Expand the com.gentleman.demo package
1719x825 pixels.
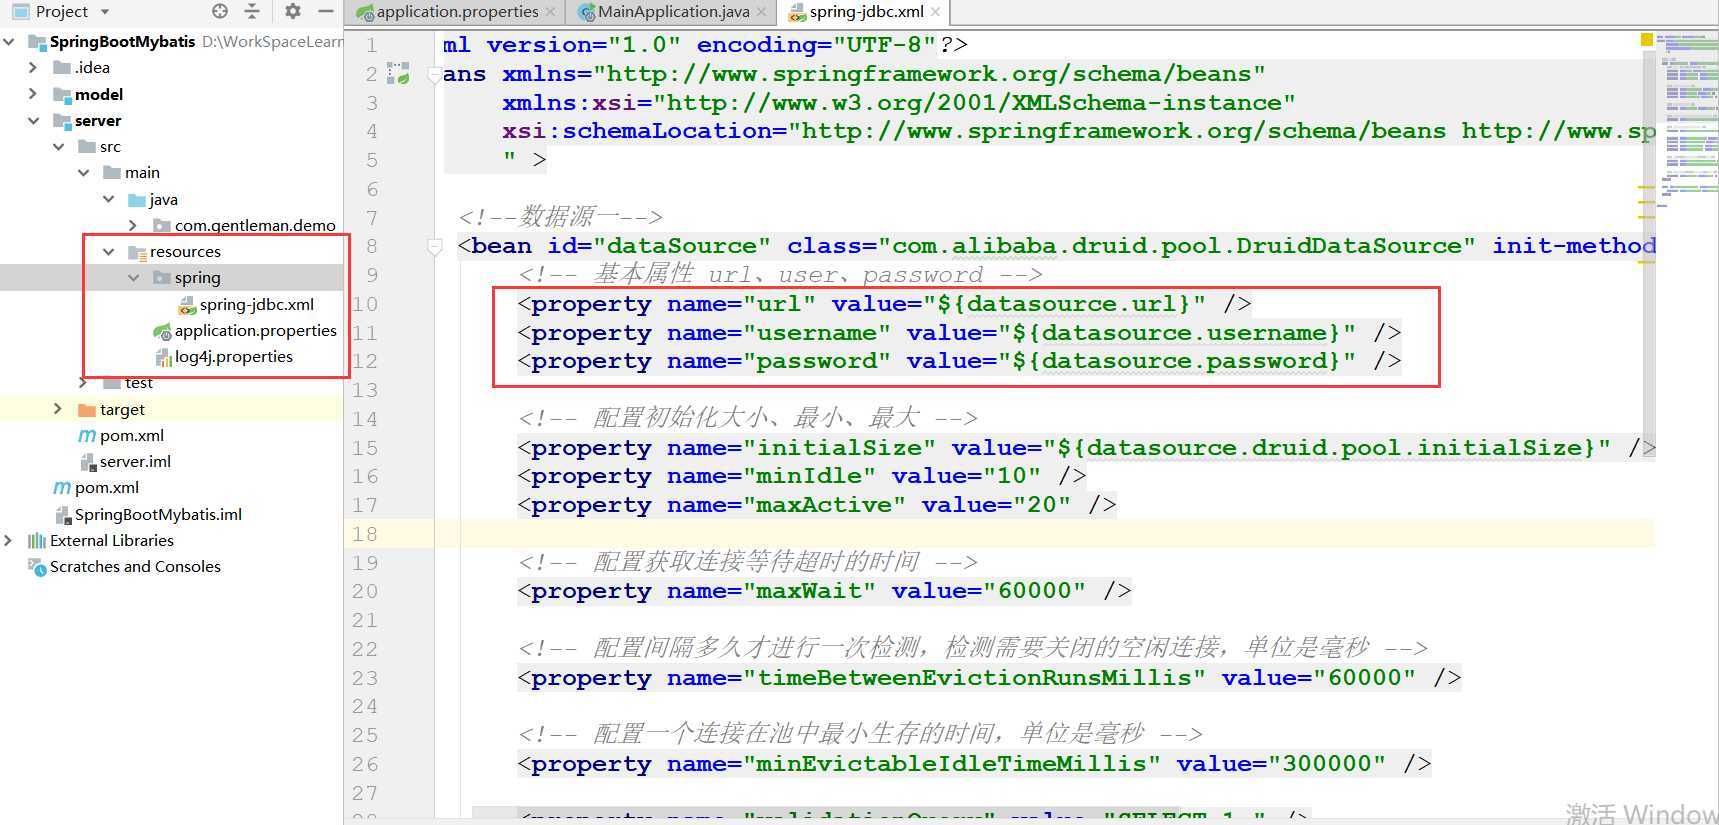tap(133, 225)
